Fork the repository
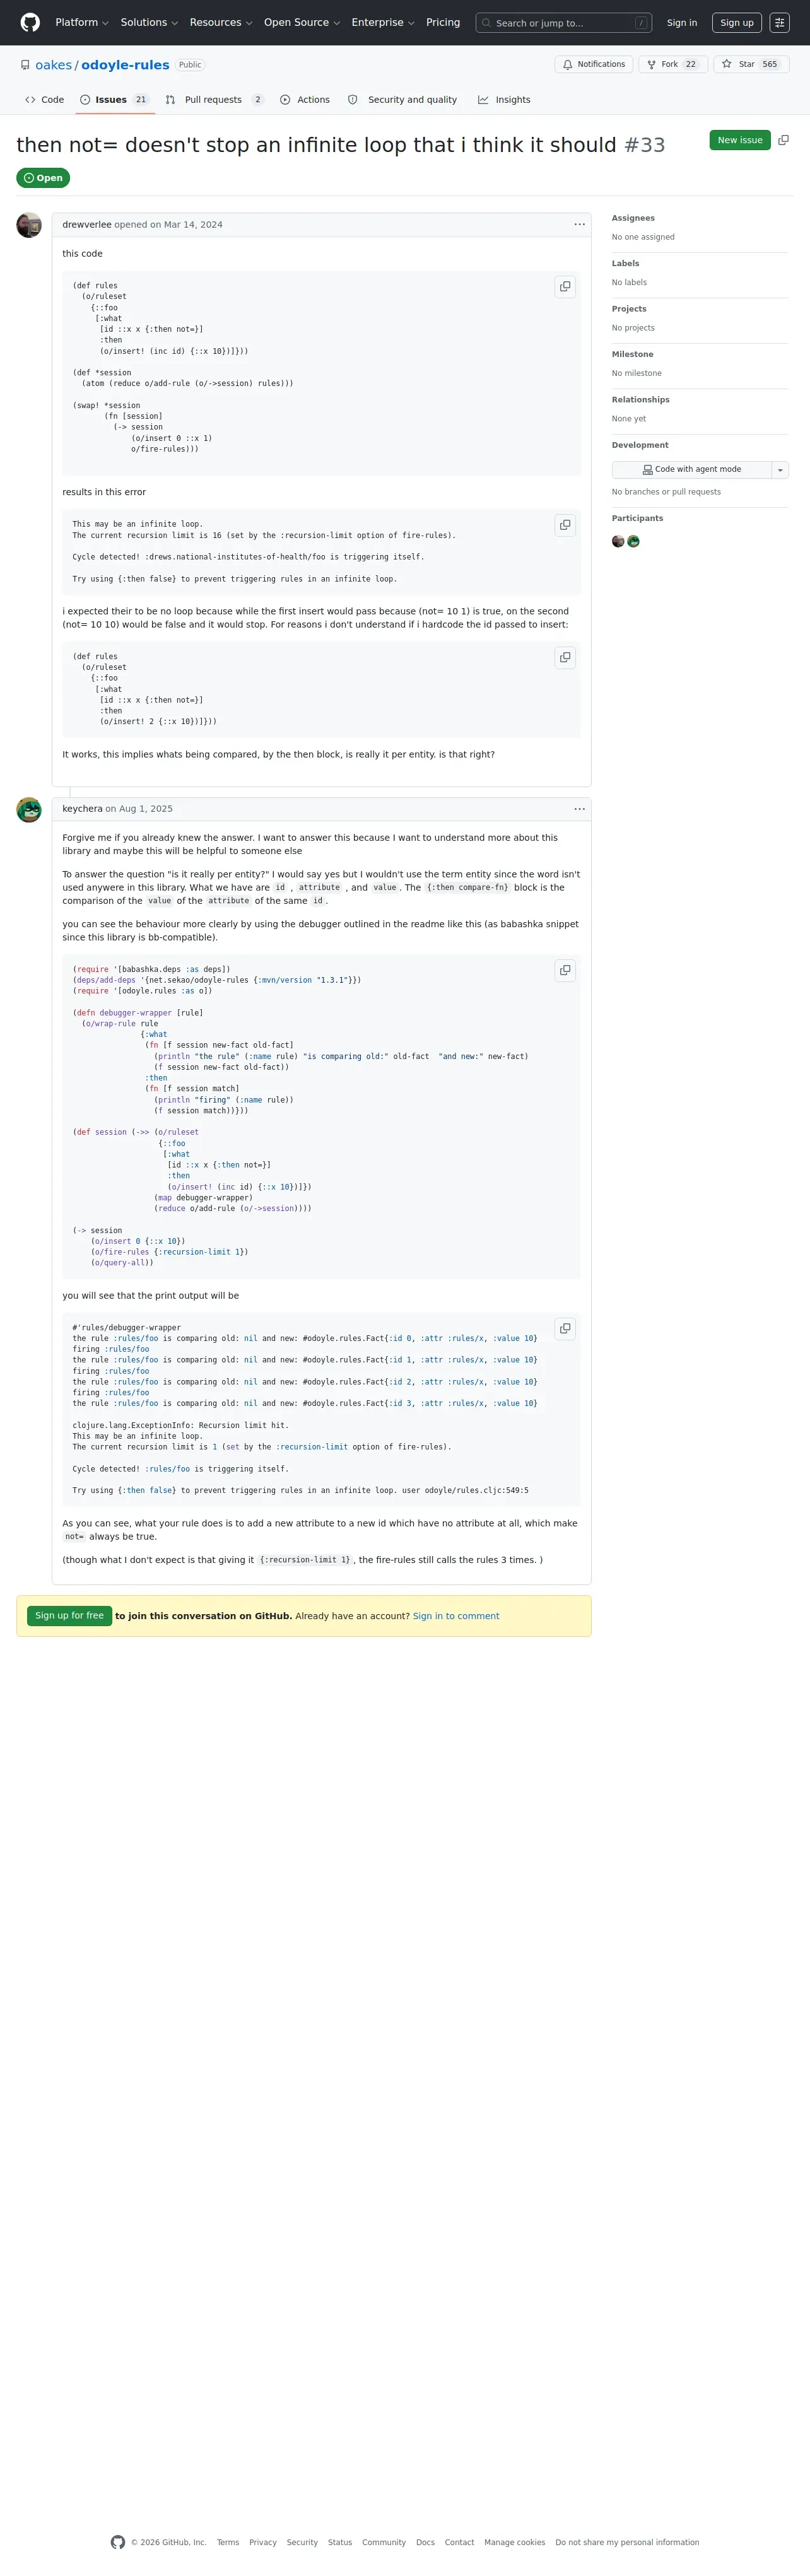The height and width of the screenshot is (2576, 810). (673, 64)
